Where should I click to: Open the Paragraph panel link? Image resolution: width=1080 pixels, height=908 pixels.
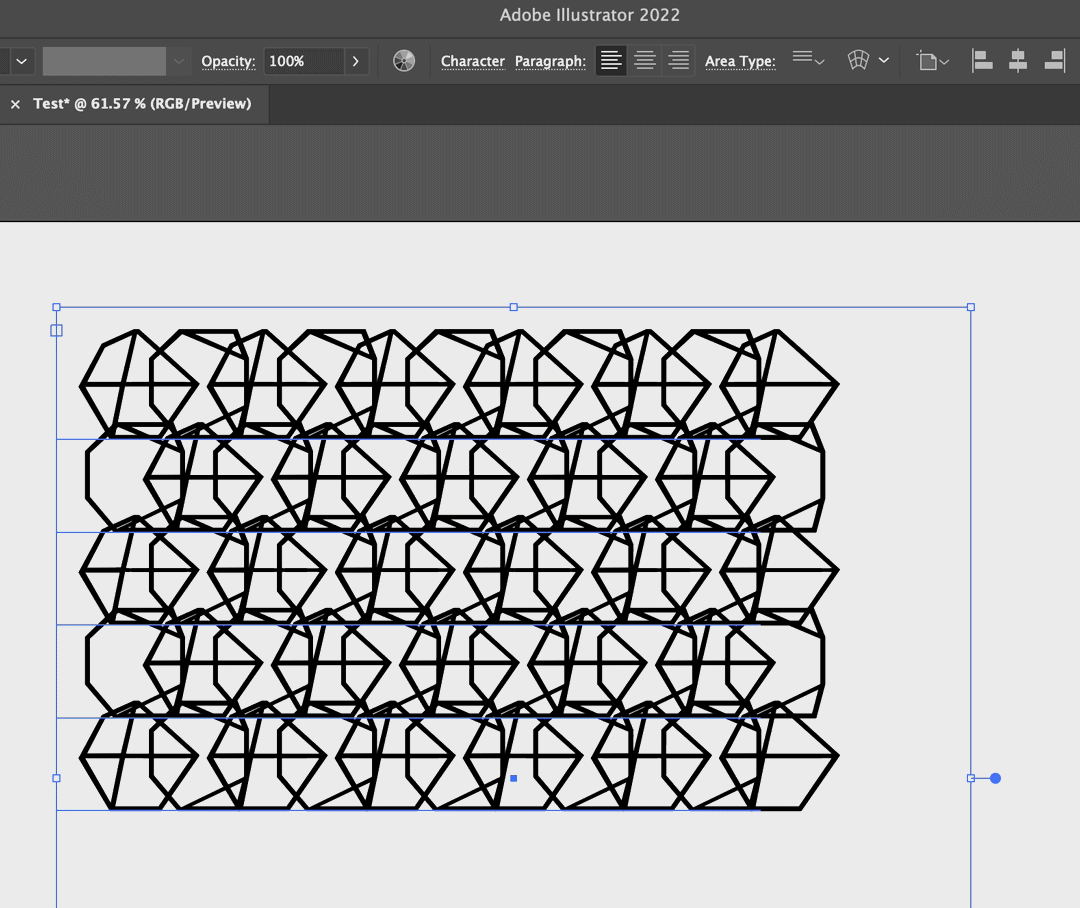click(x=550, y=61)
